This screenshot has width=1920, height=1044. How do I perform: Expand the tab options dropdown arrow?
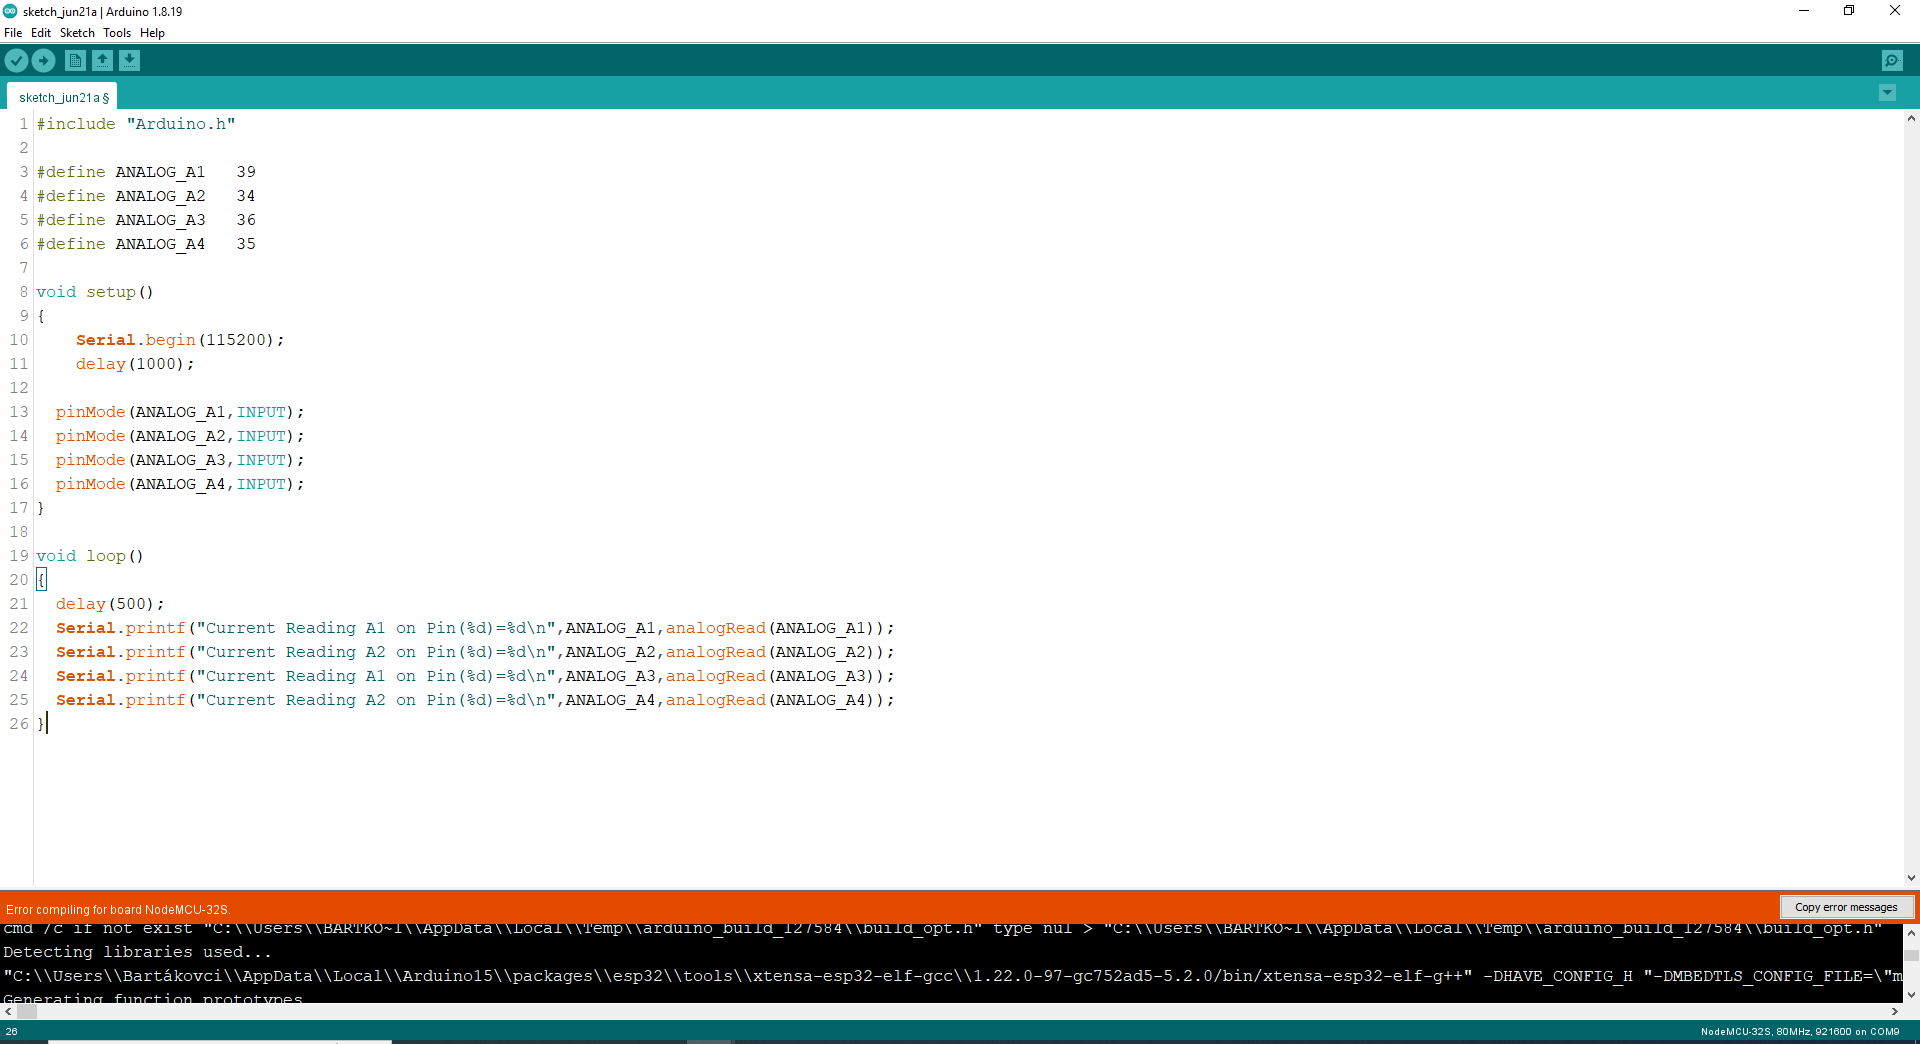tap(1887, 93)
